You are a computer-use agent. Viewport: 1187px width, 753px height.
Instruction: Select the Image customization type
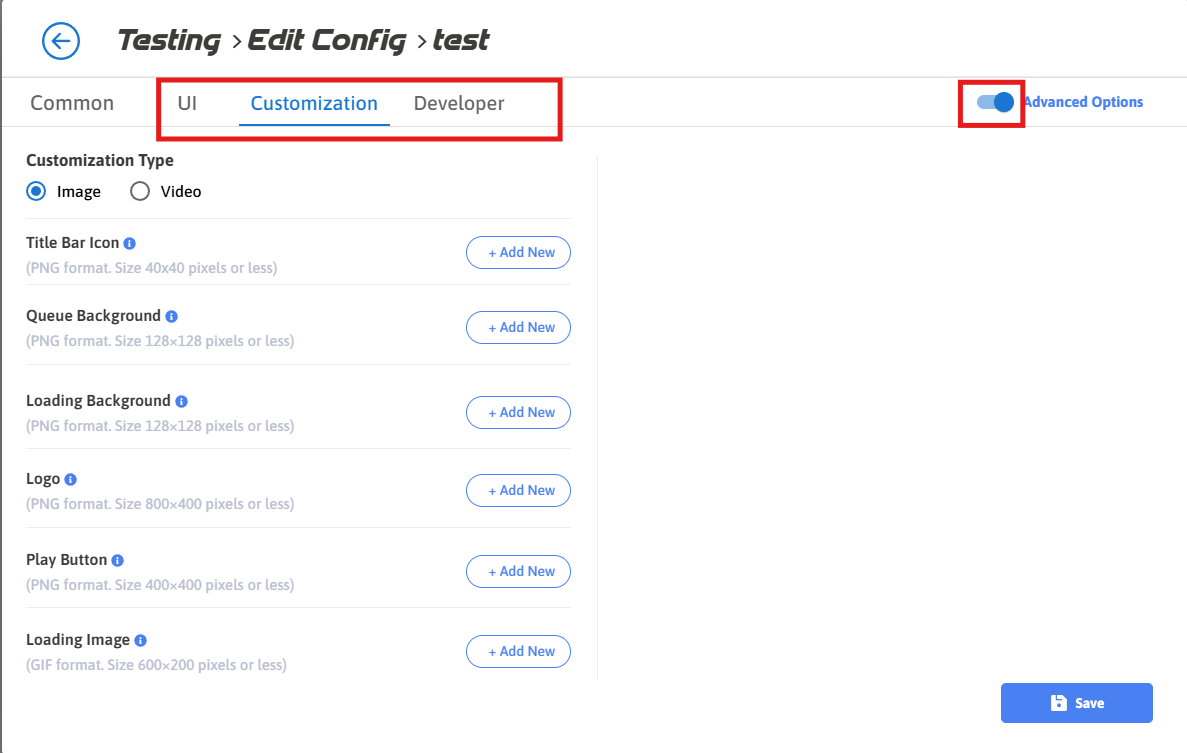[36, 191]
